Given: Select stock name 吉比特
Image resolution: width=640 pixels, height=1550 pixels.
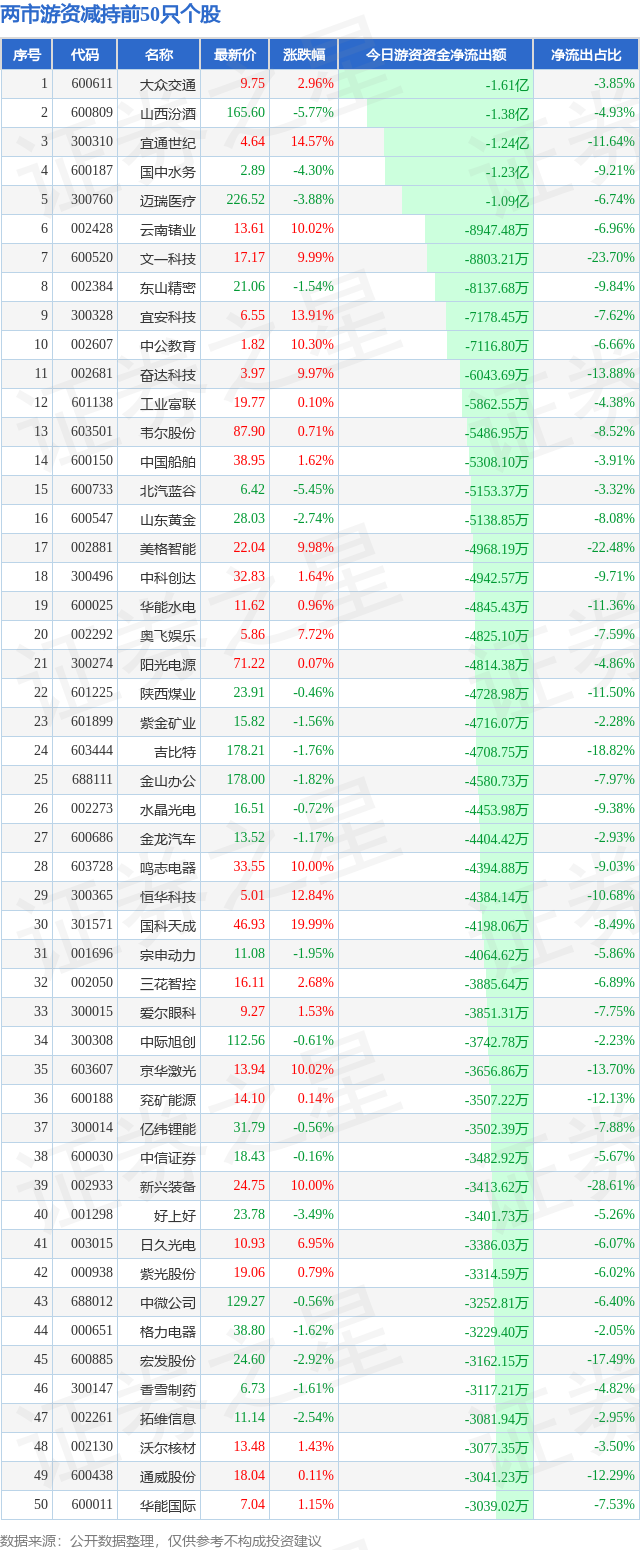Looking at the screenshot, I should pyautogui.click(x=175, y=751).
